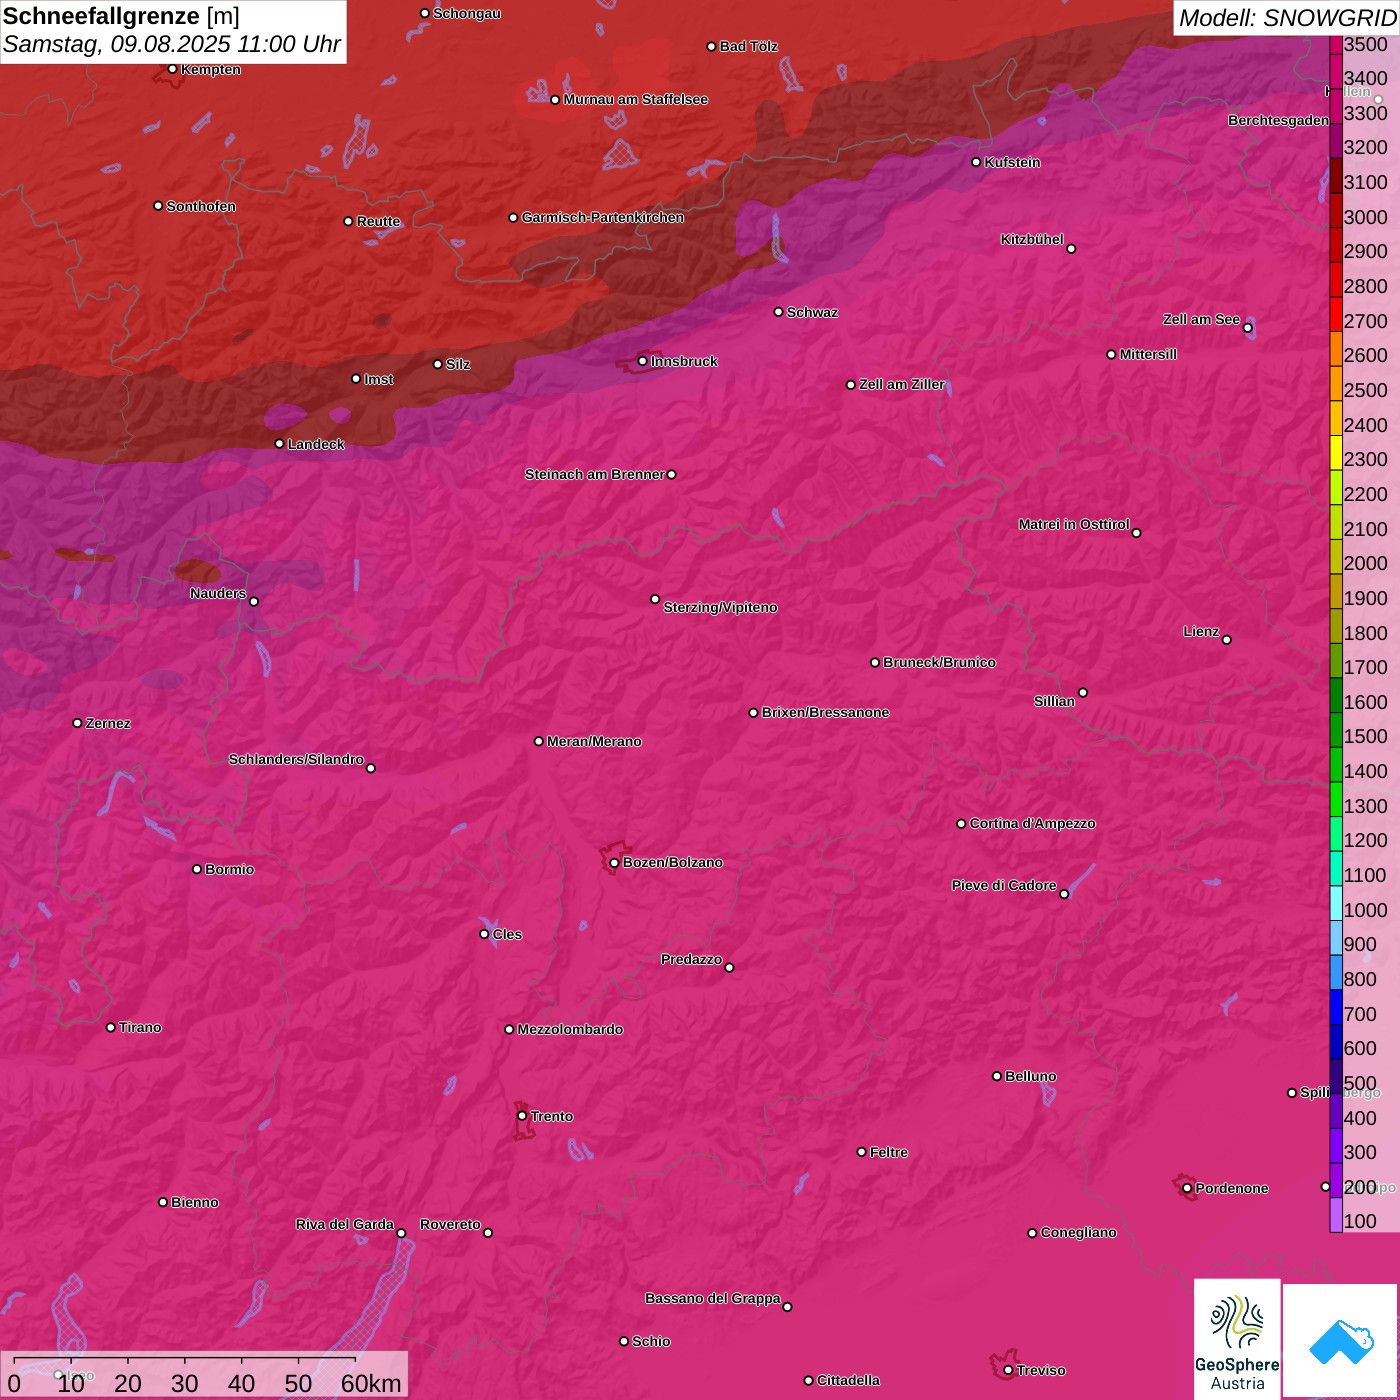Click the Bassano del Grappa label

click(x=712, y=1298)
